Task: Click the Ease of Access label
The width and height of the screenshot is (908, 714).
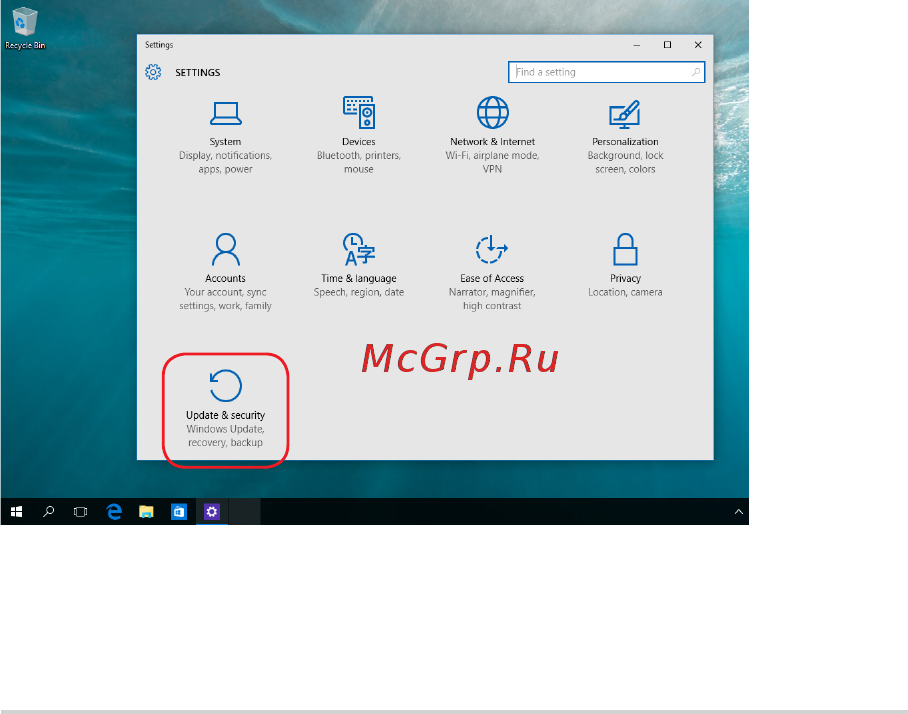Action: (x=492, y=279)
